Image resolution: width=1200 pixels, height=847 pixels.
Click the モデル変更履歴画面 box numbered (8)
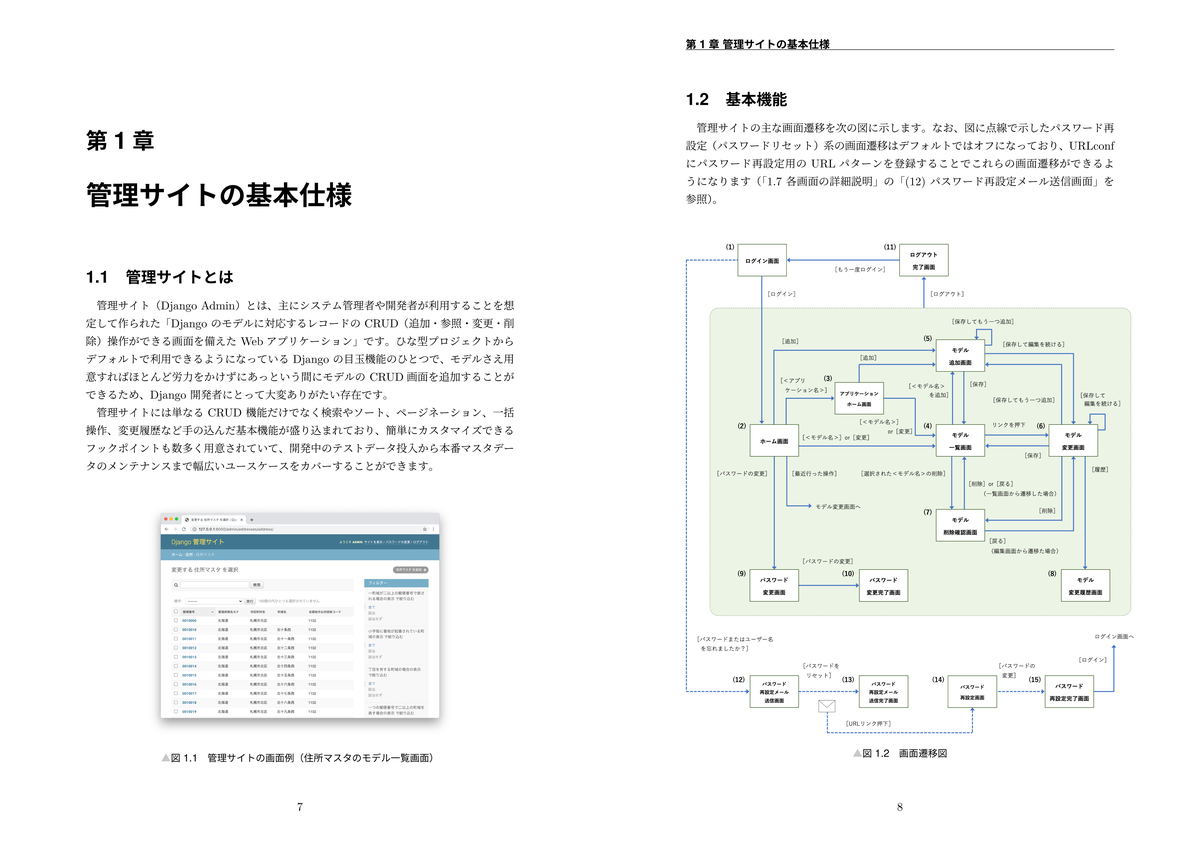(x=1085, y=586)
